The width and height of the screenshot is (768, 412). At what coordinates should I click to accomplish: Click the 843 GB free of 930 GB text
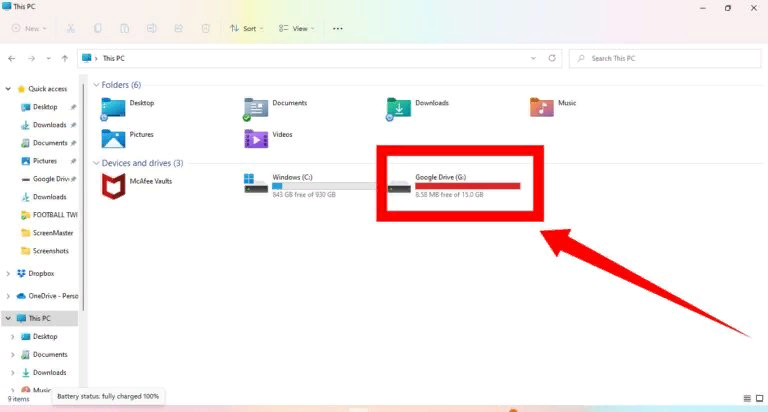point(304,194)
